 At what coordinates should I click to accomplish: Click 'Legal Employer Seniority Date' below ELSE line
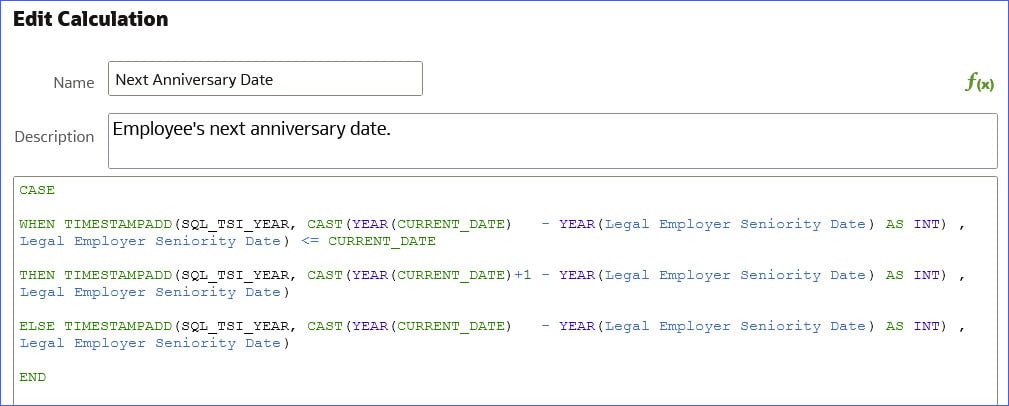click(x=150, y=343)
